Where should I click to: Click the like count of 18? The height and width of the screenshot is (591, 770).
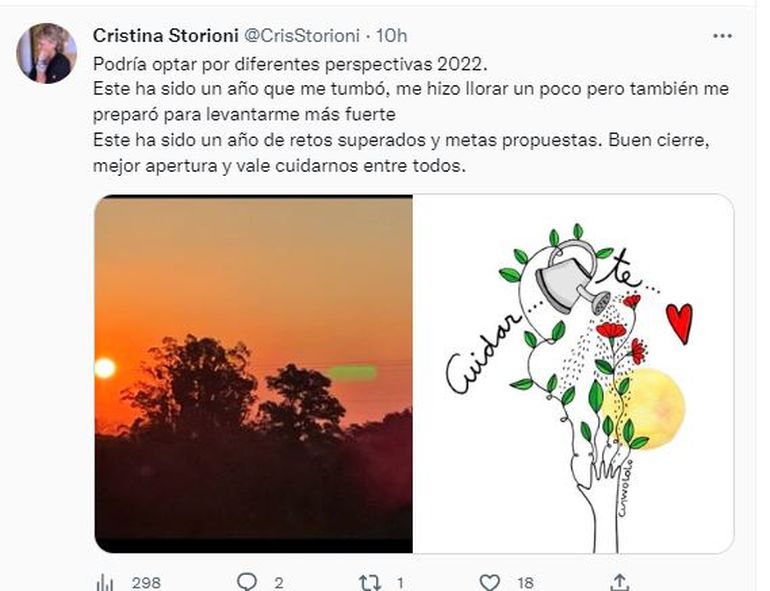coord(526,581)
